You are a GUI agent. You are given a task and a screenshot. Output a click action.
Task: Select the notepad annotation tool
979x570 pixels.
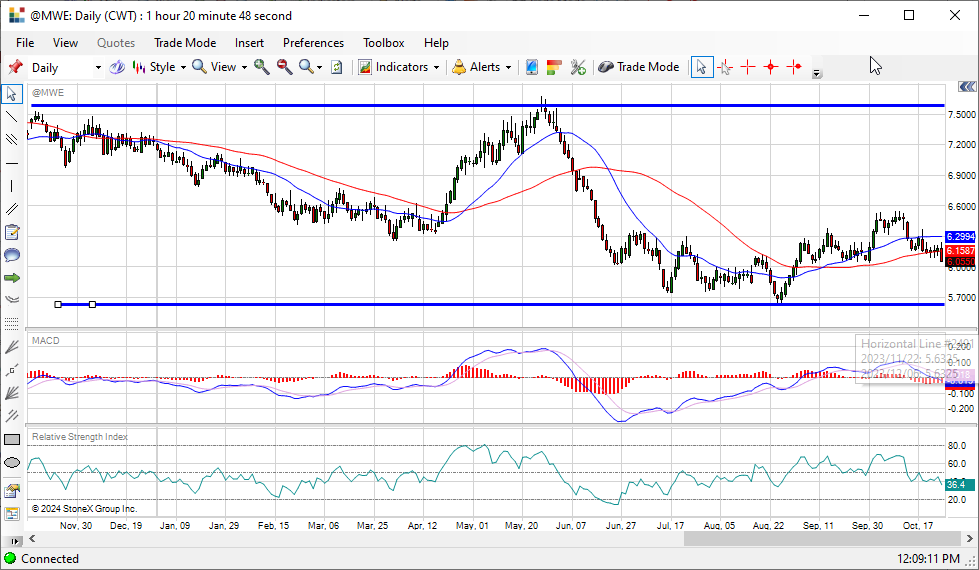(11, 232)
